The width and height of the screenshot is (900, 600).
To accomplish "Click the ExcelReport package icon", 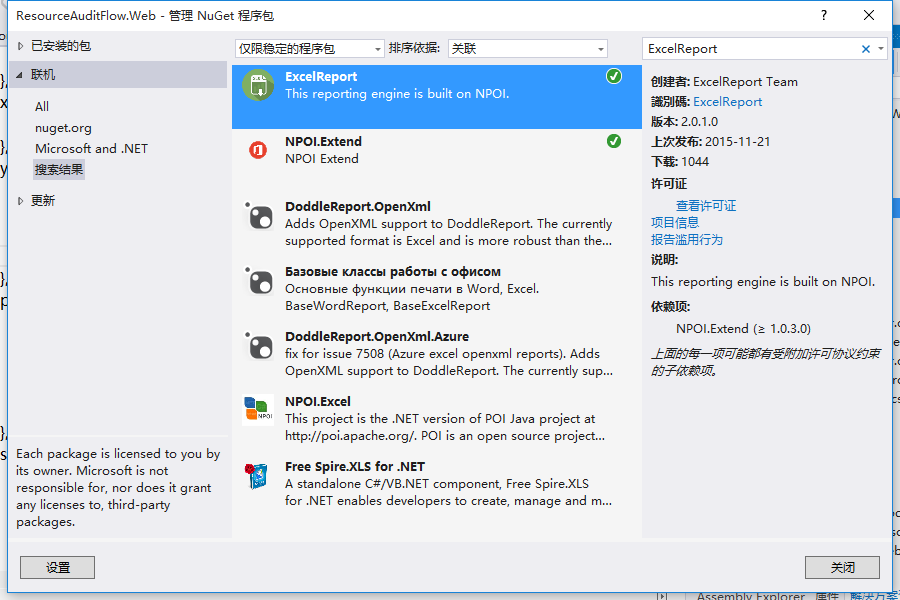I will (258, 85).
